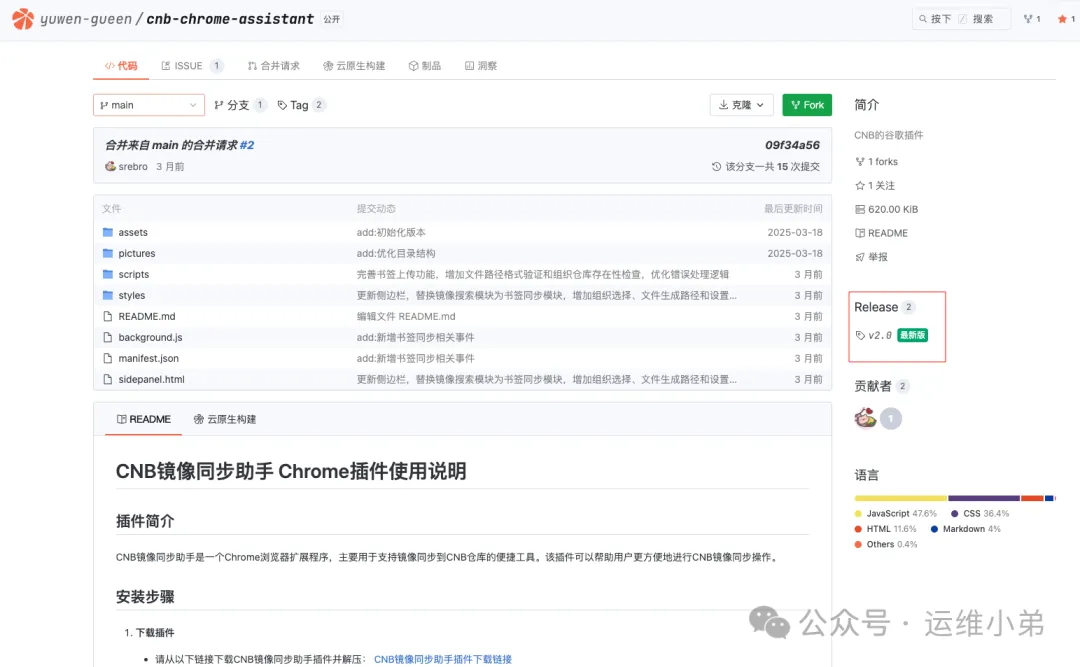Open the styles folder
Image resolution: width=1080 pixels, height=667 pixels.
pos(132,295)
